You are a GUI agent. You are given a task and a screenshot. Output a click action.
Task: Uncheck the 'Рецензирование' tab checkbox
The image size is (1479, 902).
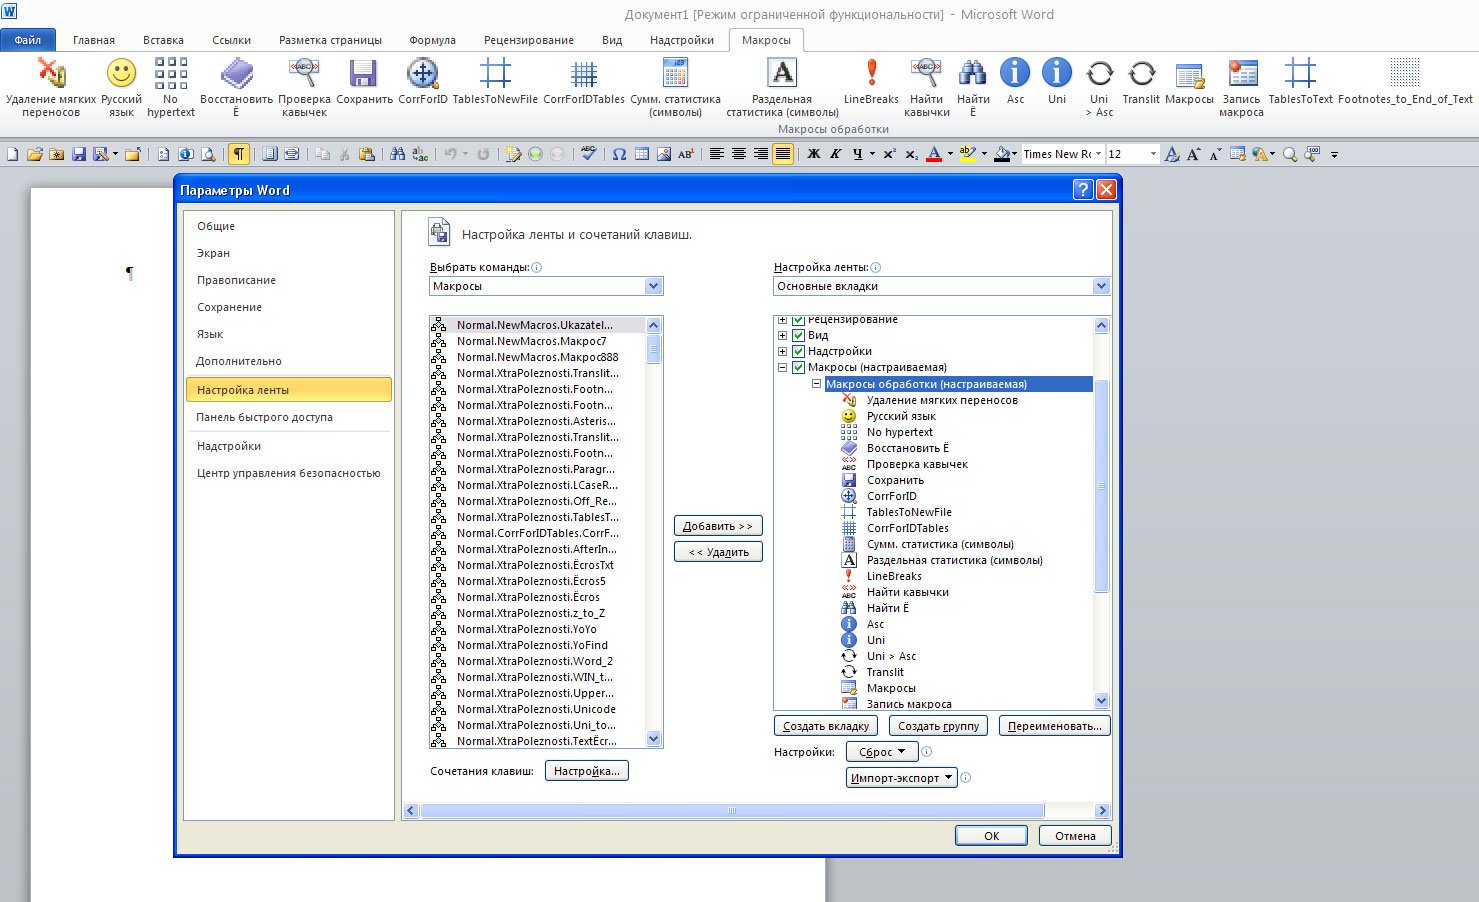798,320
